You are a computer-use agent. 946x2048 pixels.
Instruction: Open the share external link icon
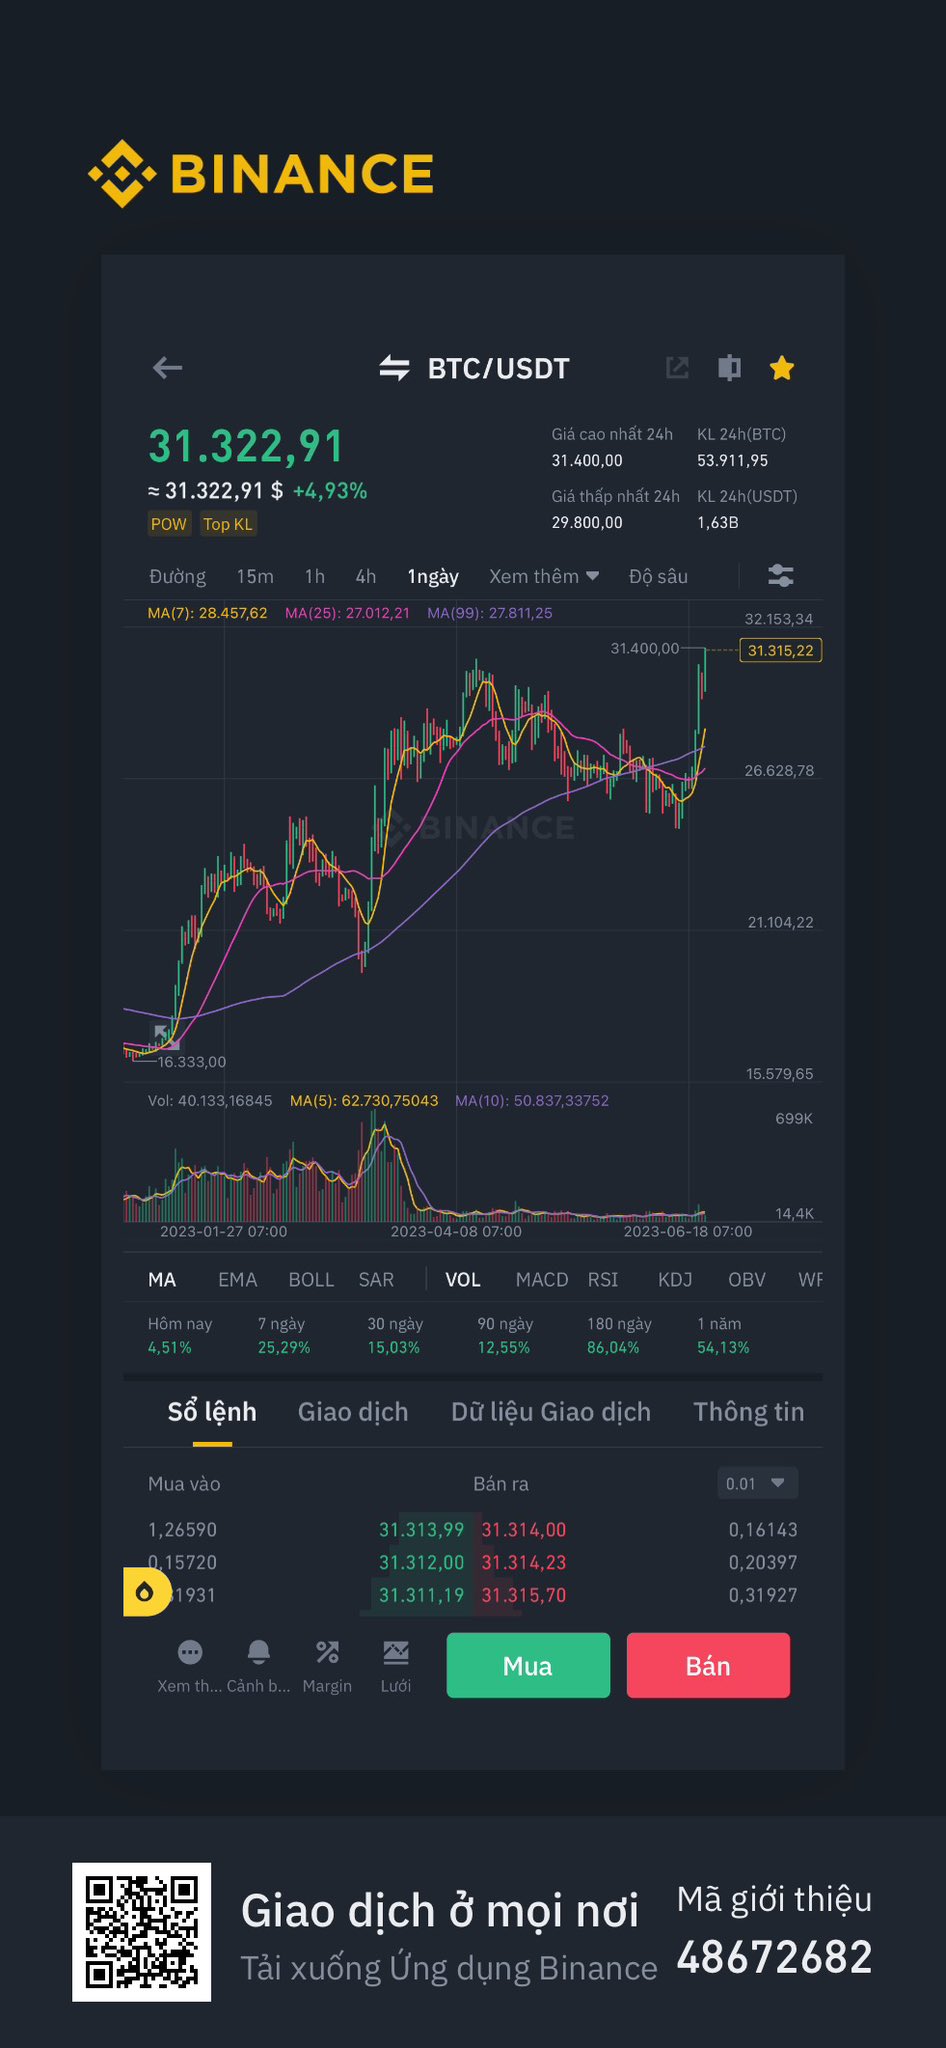tap(677, 368)
